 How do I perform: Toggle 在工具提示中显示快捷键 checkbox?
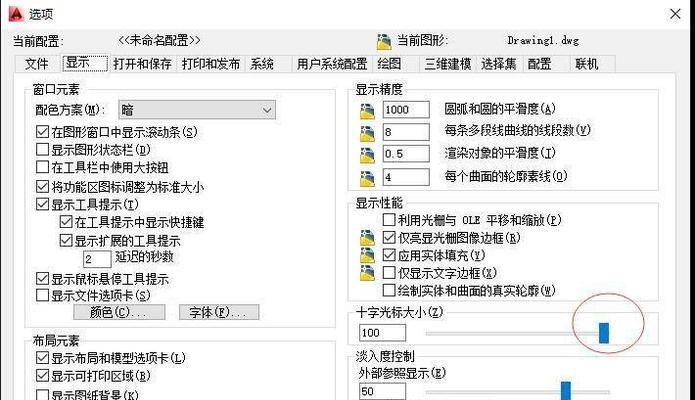point(66,222)
